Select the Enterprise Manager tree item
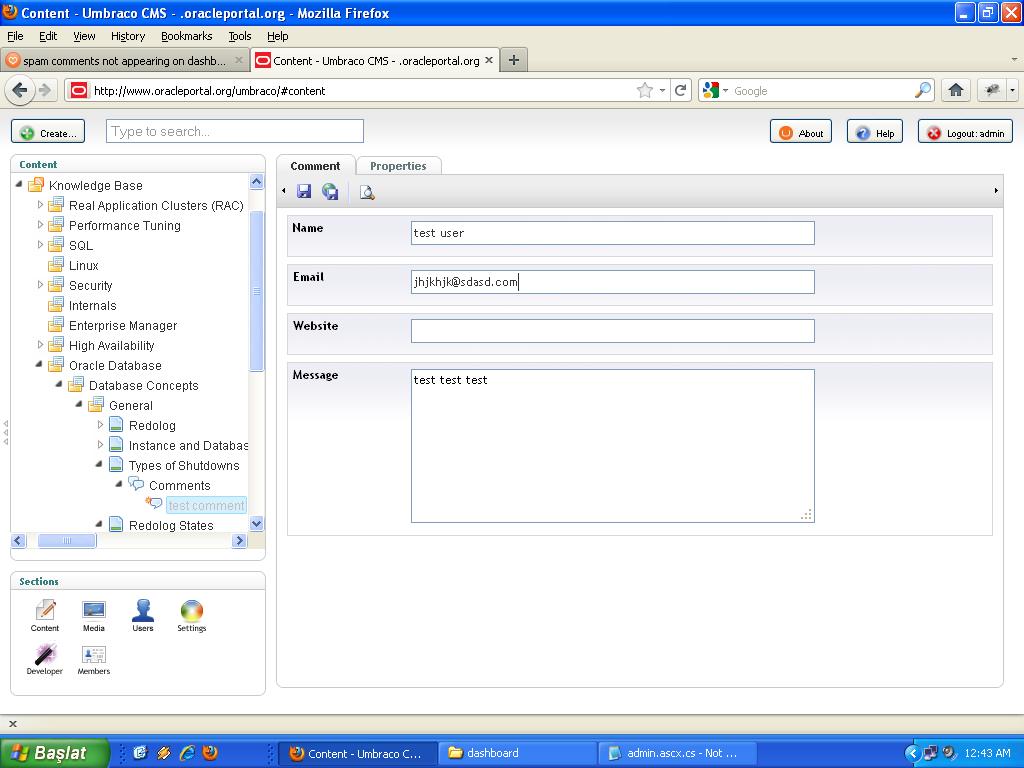 click(123, 325)
